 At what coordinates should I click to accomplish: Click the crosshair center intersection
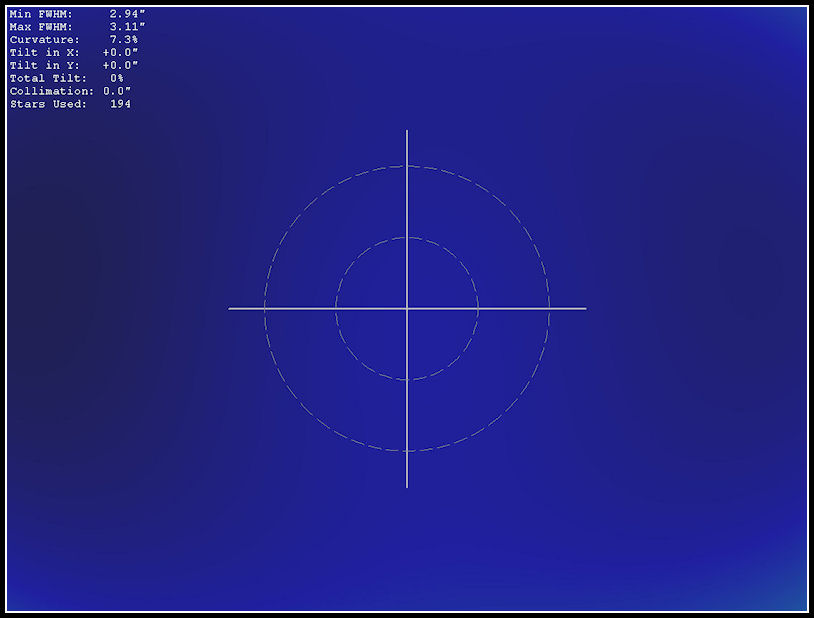407,308
